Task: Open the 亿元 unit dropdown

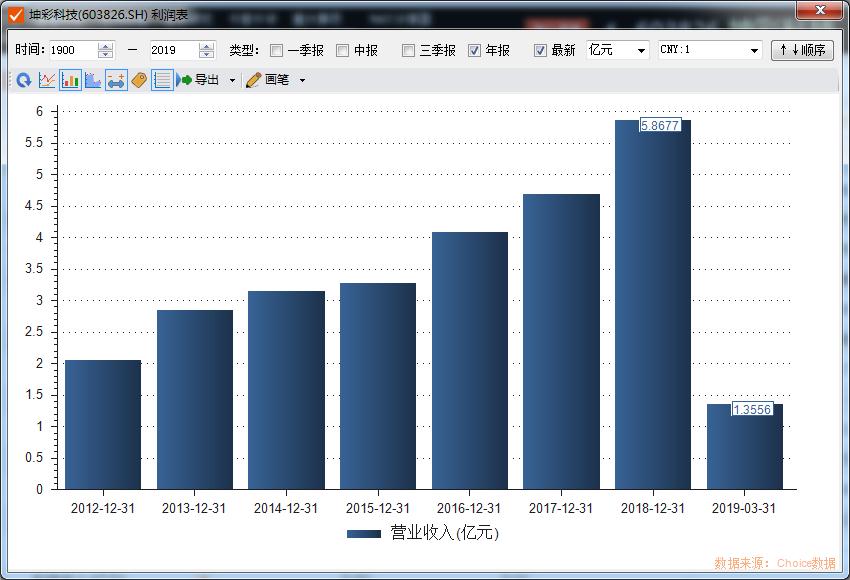Action: [641, 49]
